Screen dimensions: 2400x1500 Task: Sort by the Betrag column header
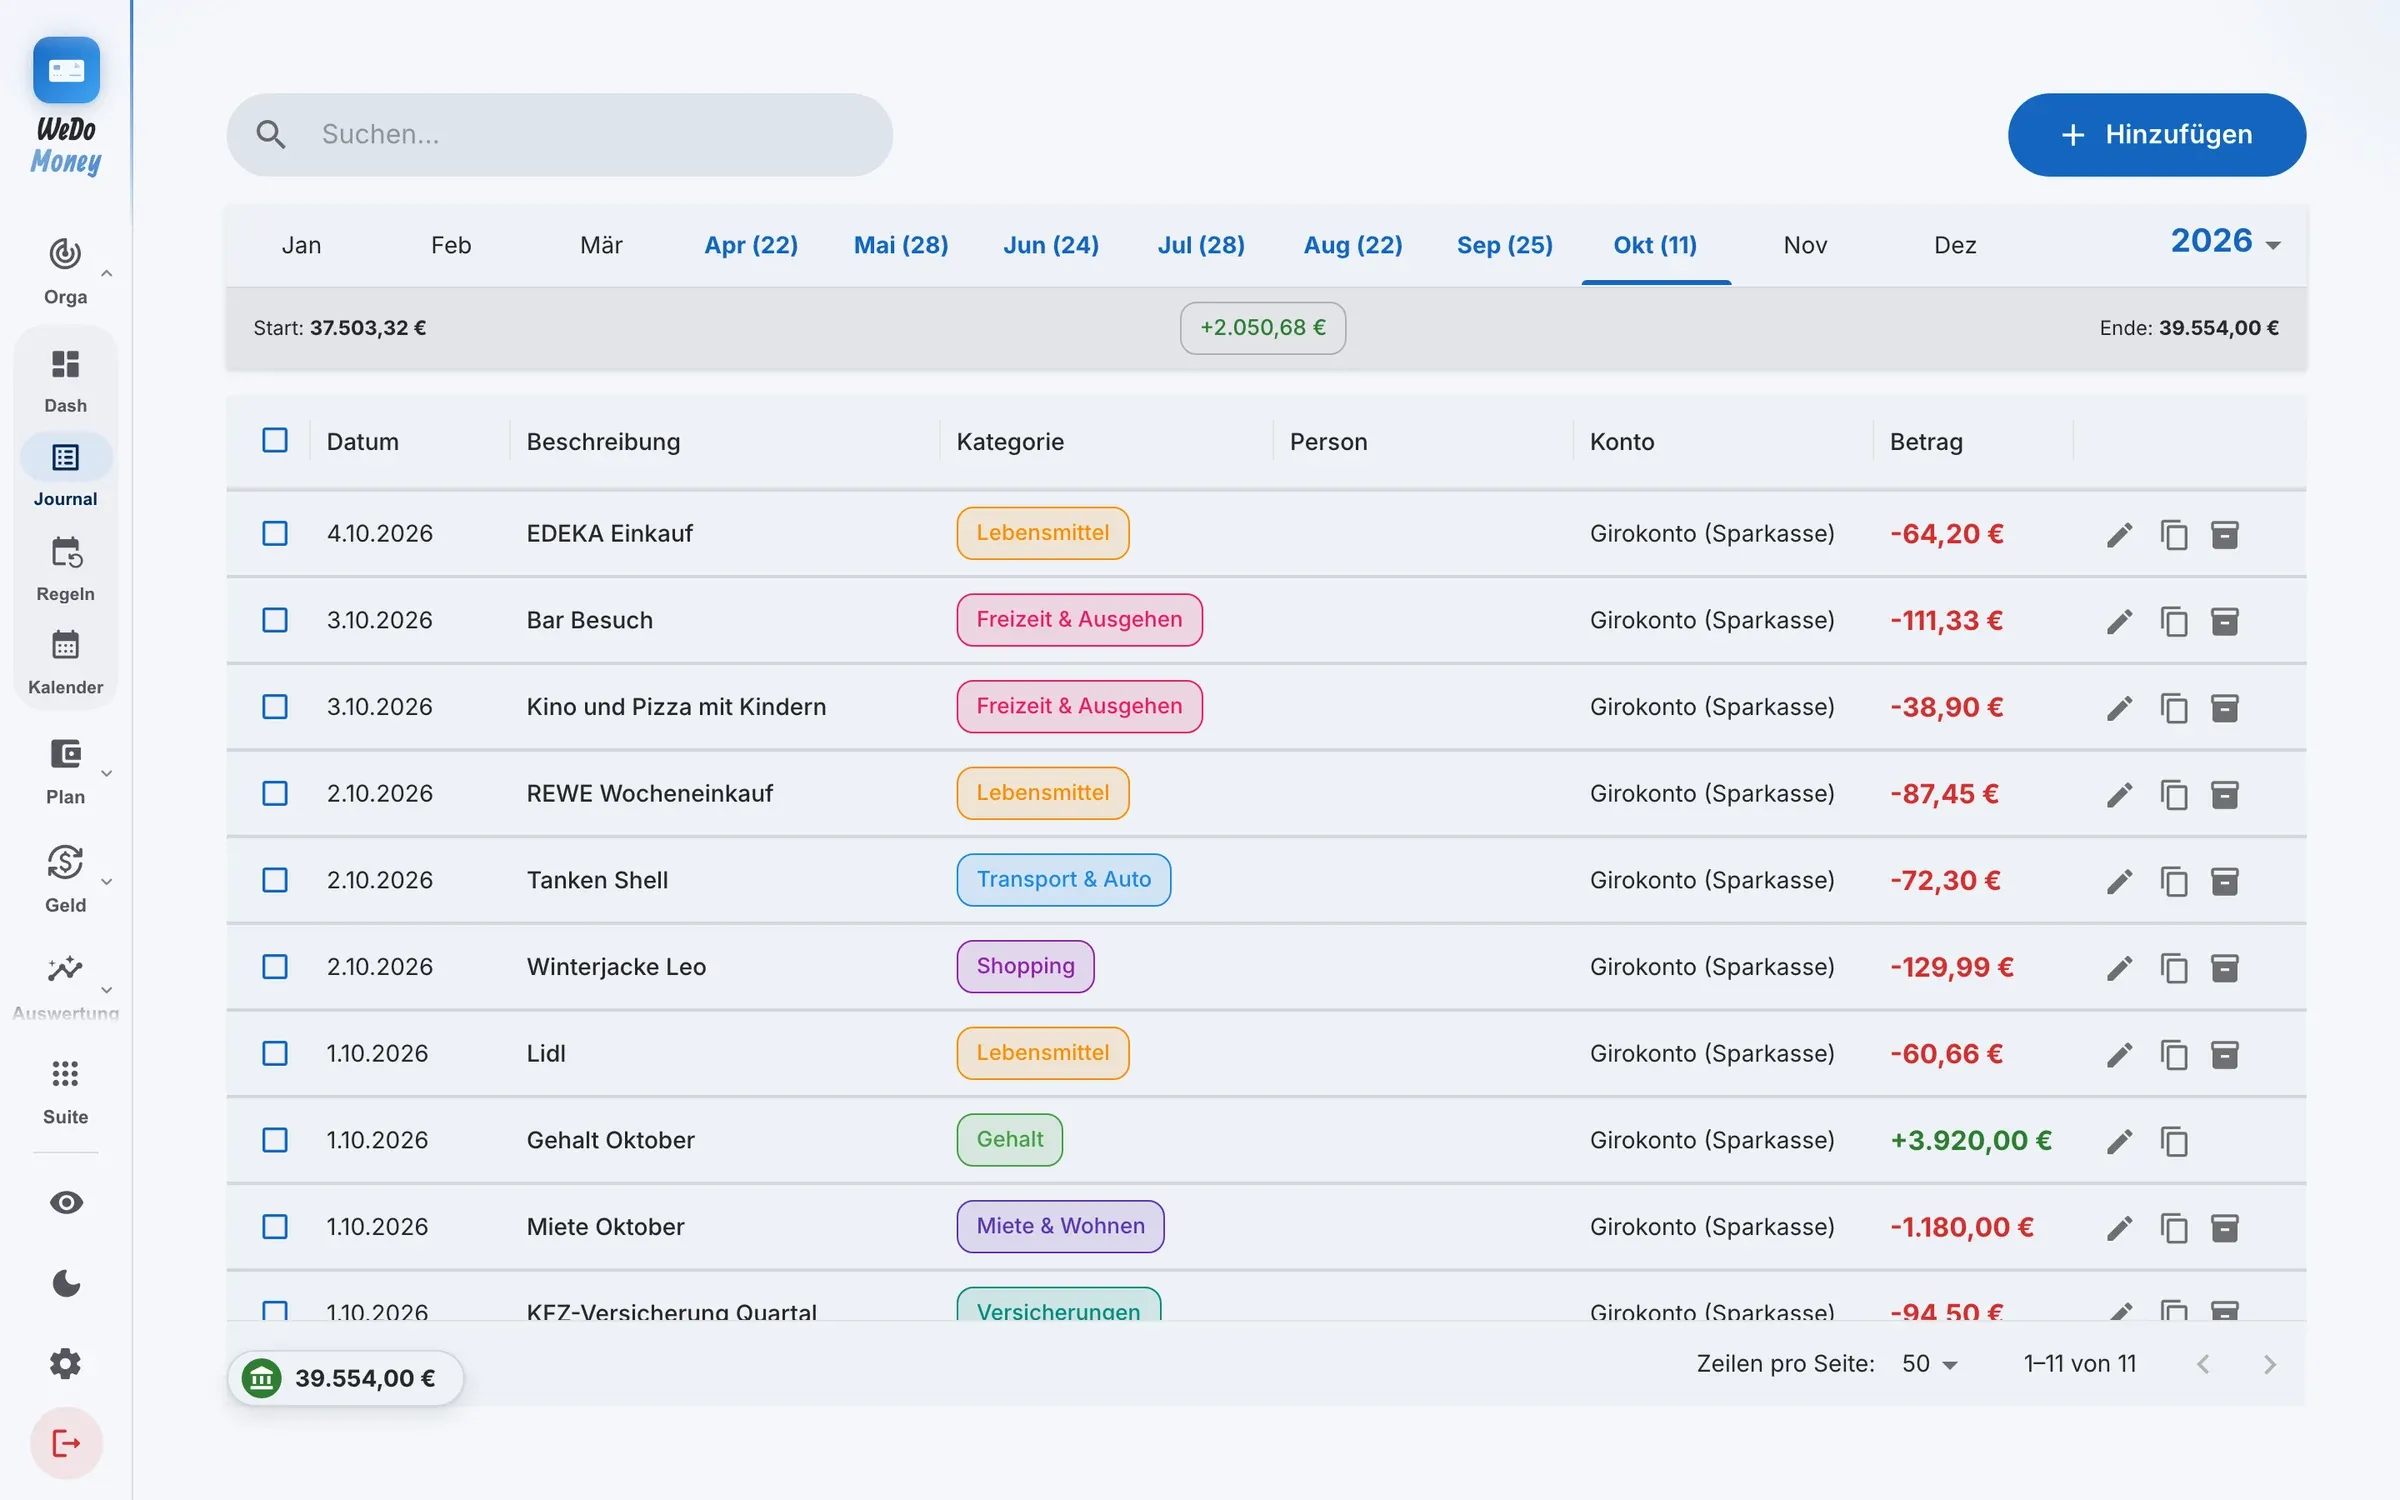[1926, 441]
